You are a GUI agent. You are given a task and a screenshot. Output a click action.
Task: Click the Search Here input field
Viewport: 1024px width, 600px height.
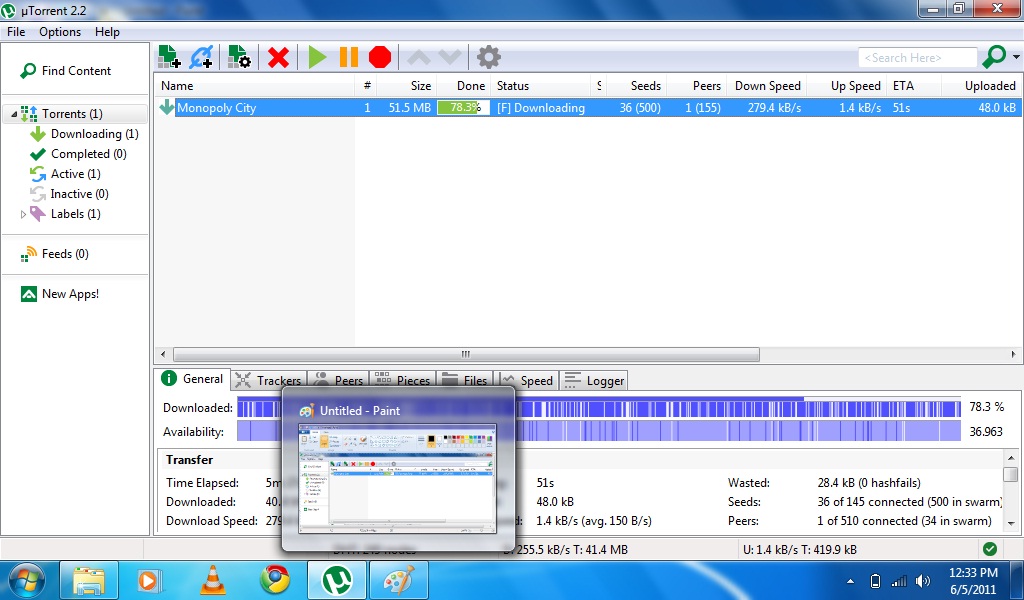click(x=918, y=57)
